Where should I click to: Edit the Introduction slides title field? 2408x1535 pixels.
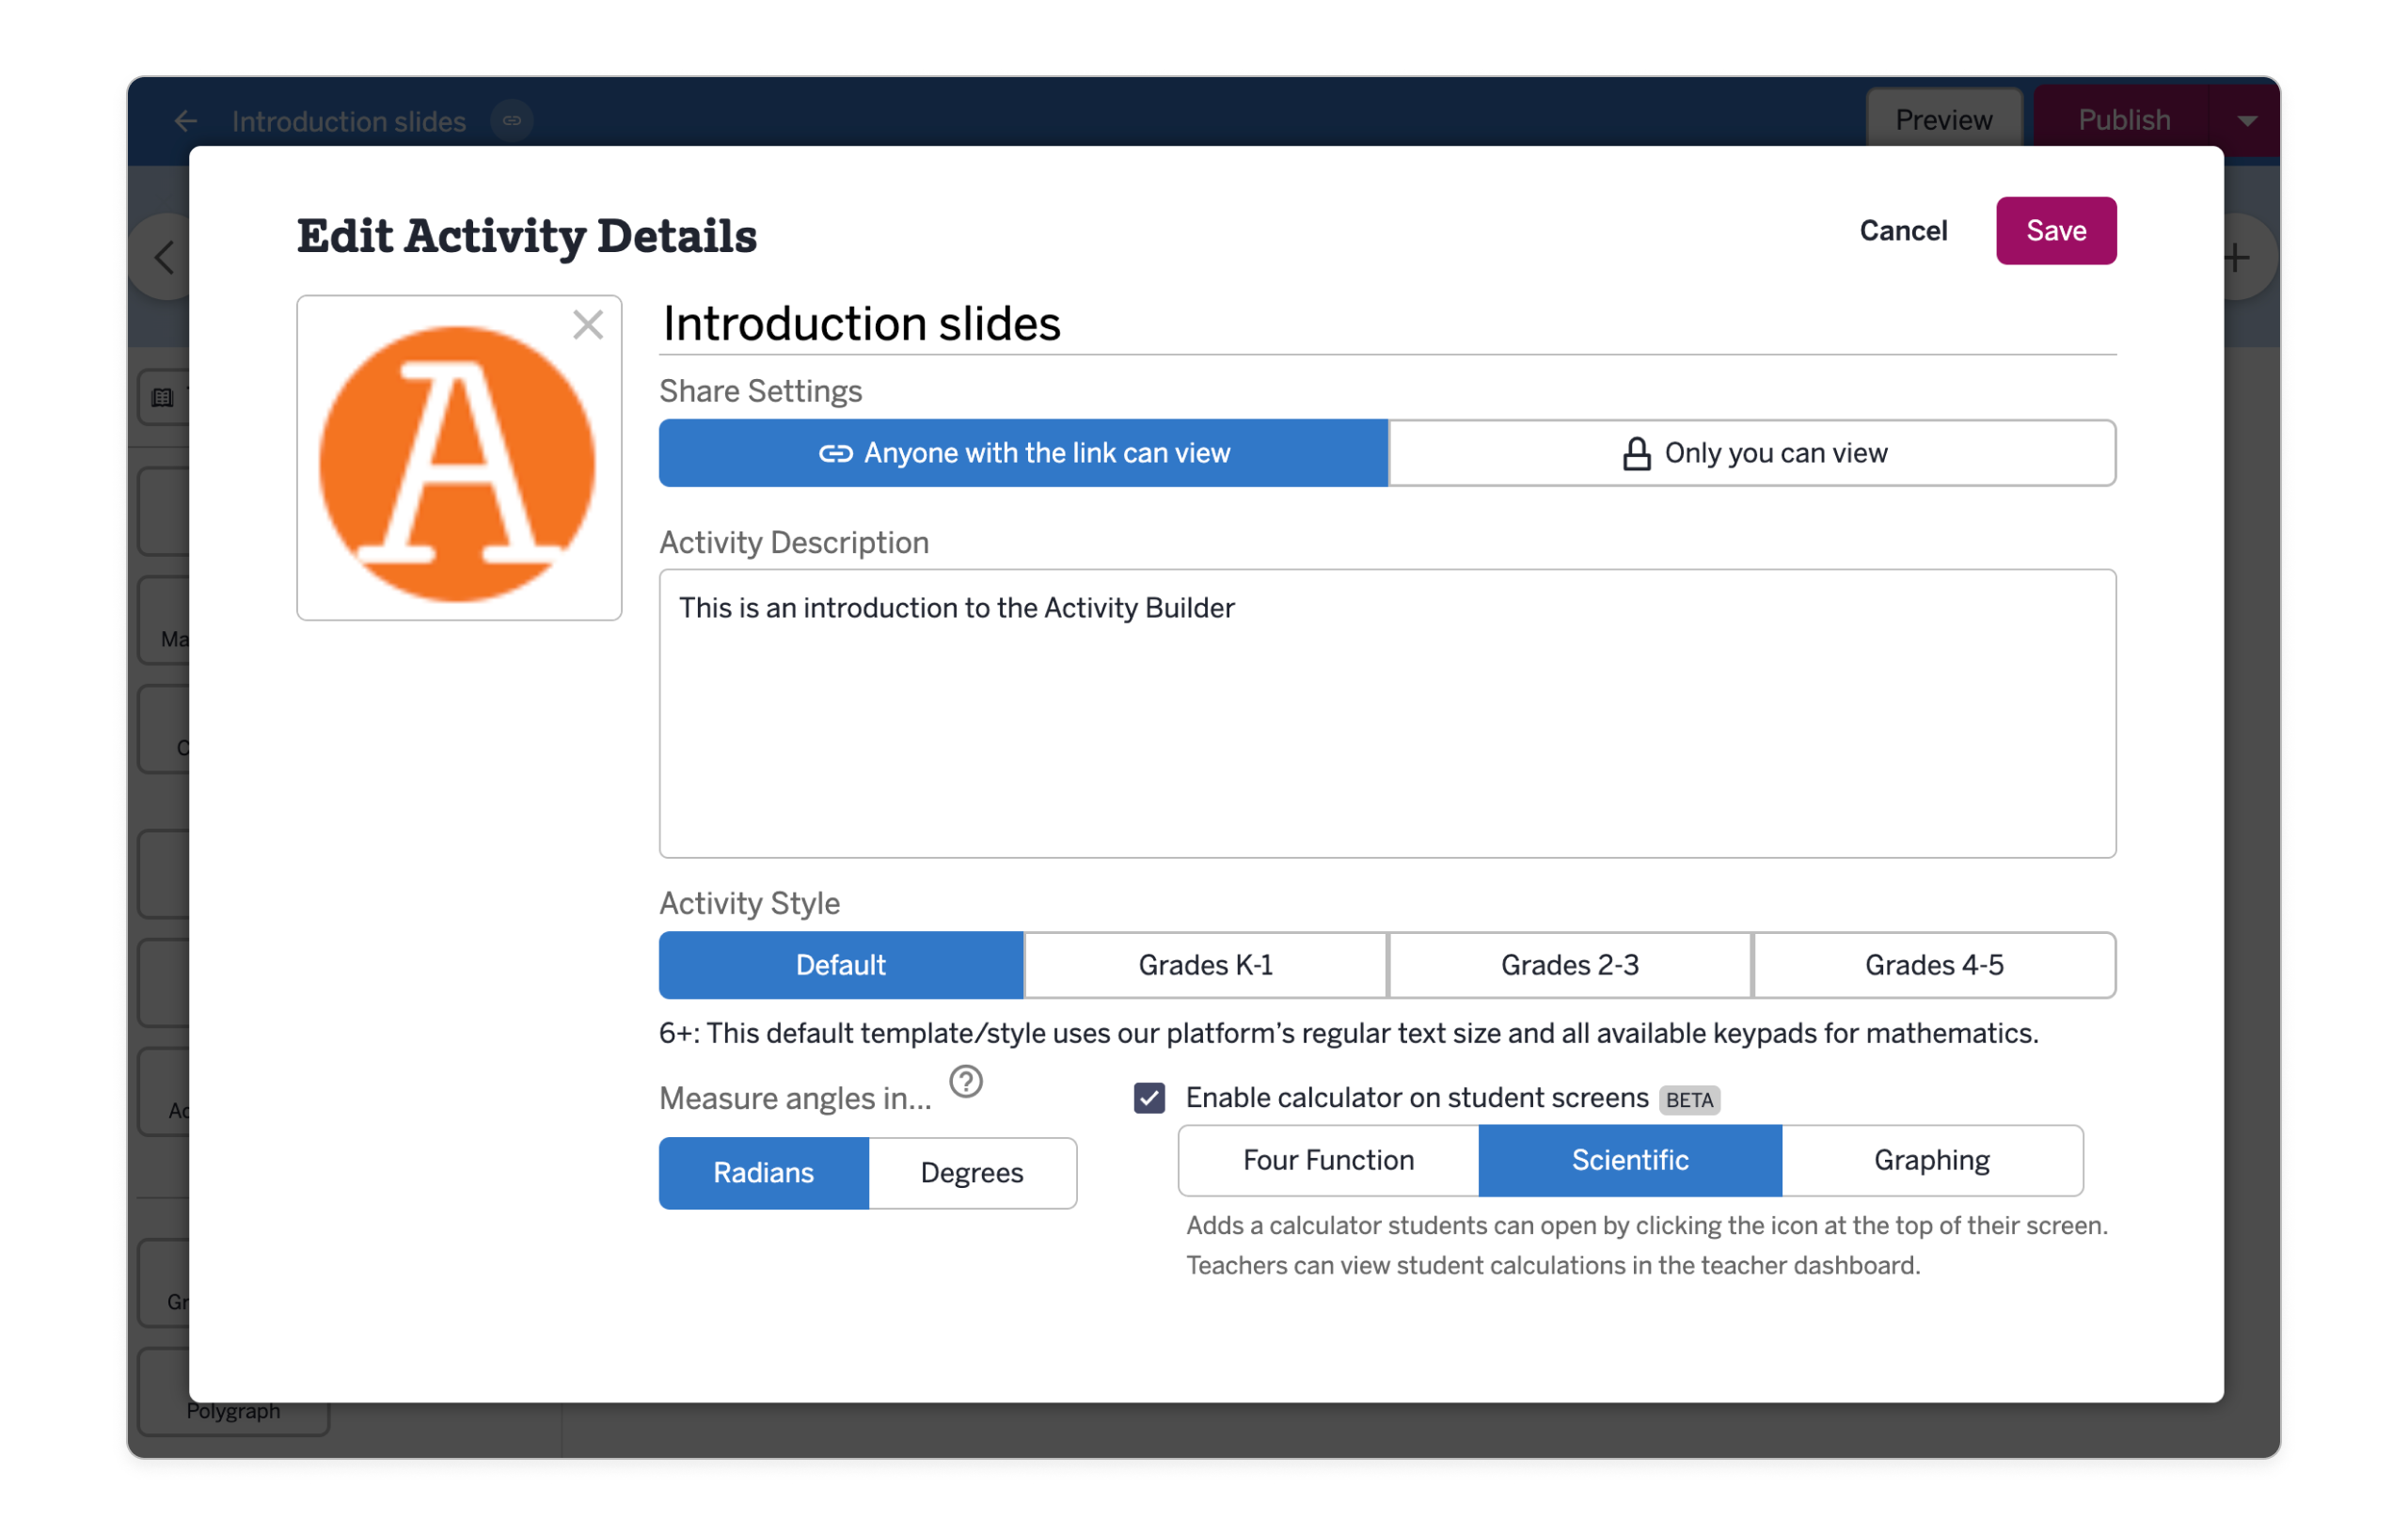[x=1388, y=324]
